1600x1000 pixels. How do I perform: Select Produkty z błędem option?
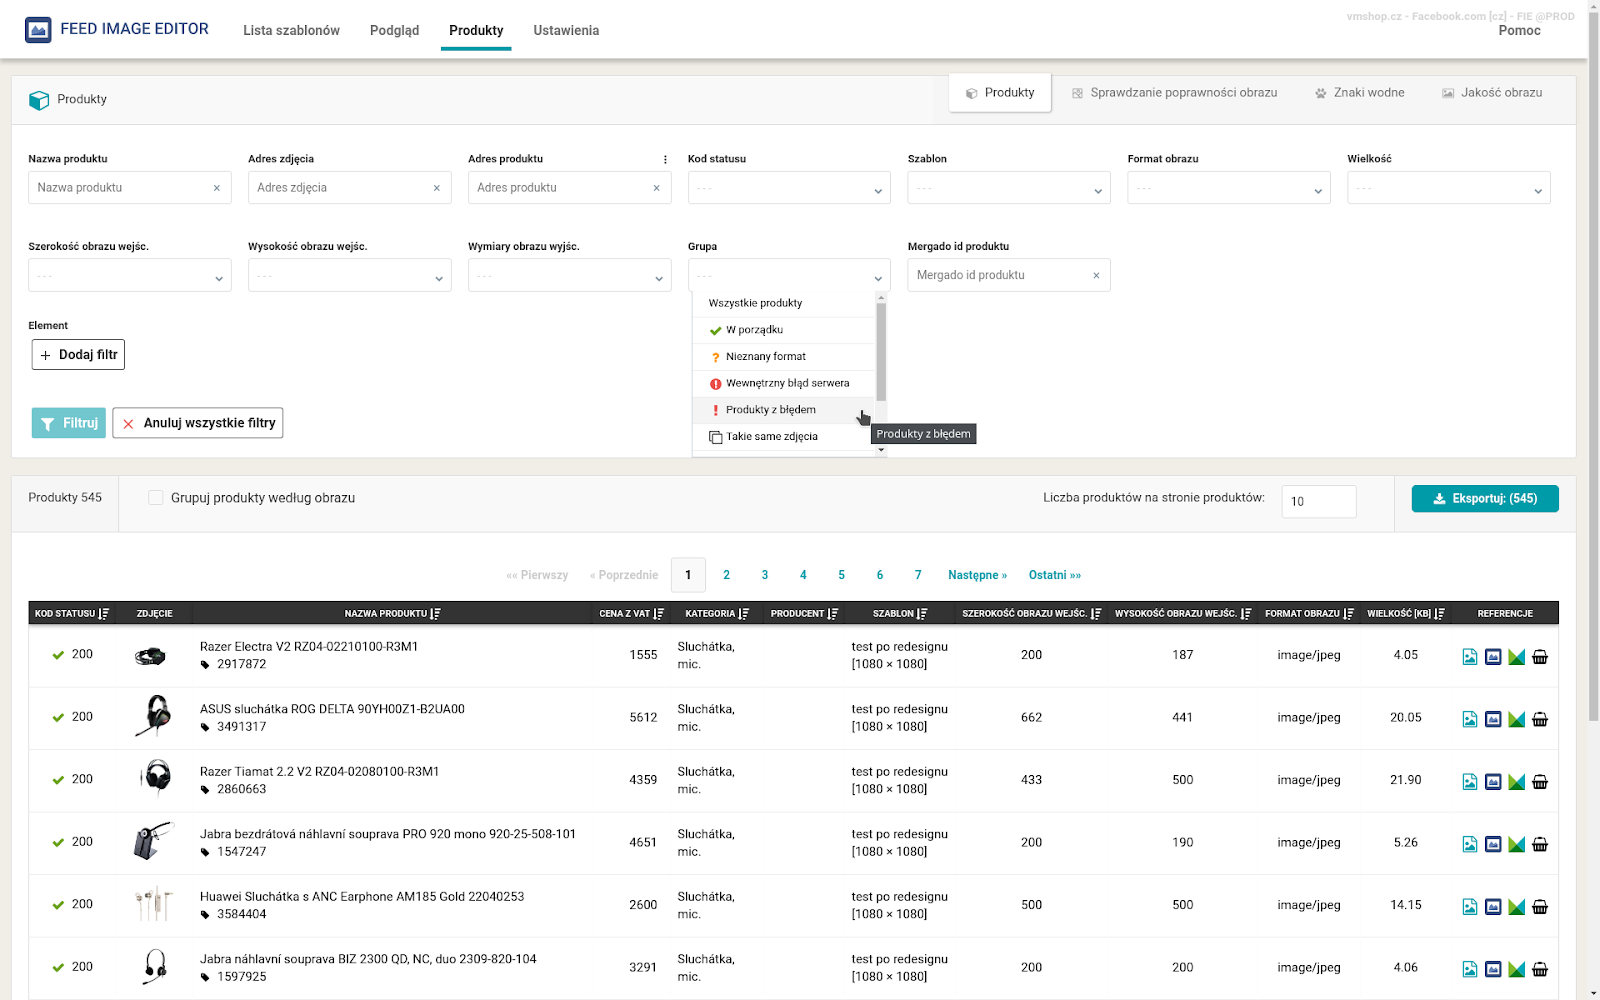point(784,410)
